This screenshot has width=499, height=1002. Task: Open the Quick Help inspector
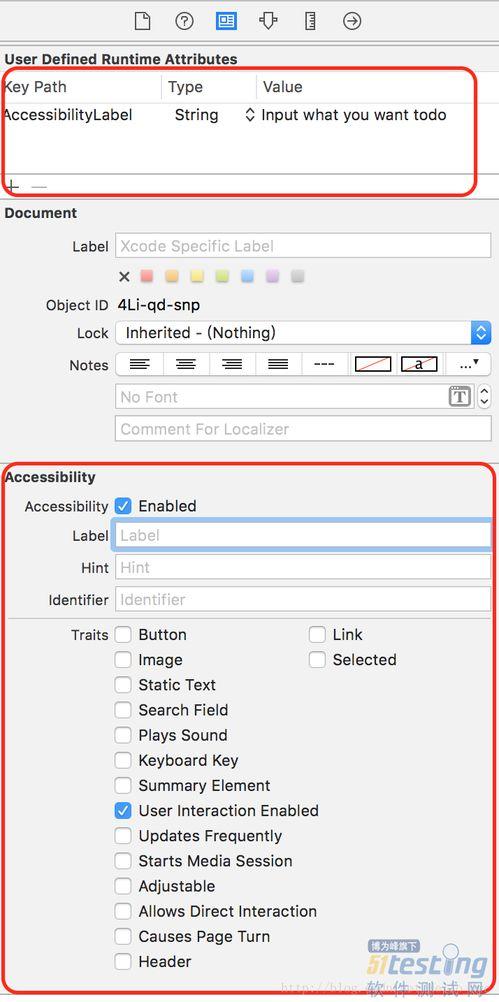coord(184,21)
